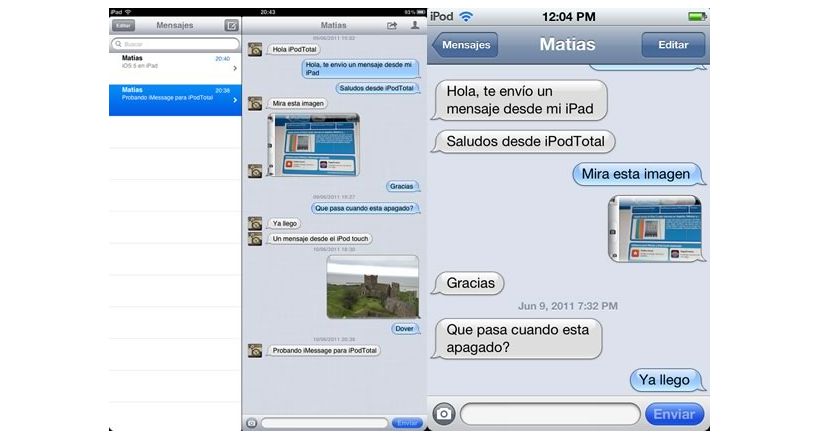Viewport: 820px width, 440px height.
Task: Select iPad bubble 'Hola, te envío un mensaje desde mi iPad'
Action: (x=360, y=69)
